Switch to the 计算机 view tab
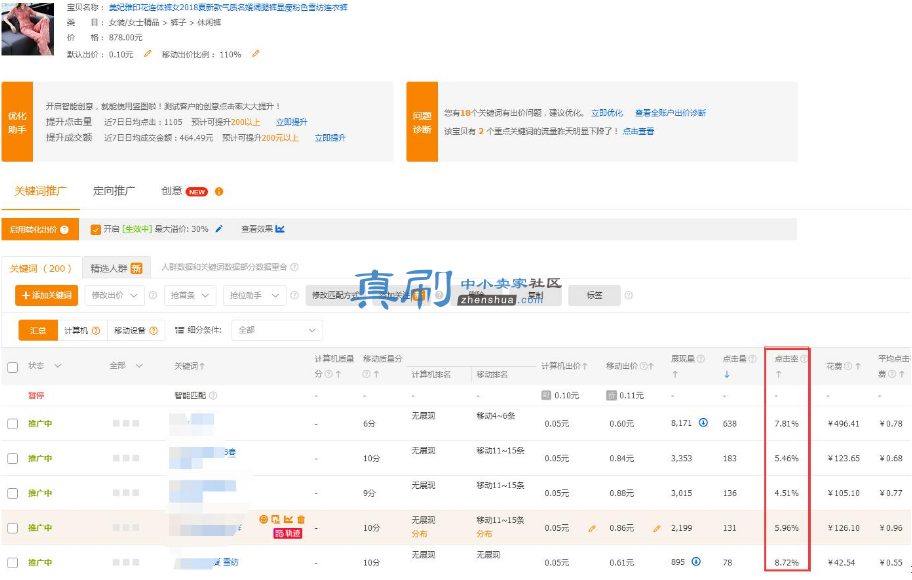 point(82,330)
